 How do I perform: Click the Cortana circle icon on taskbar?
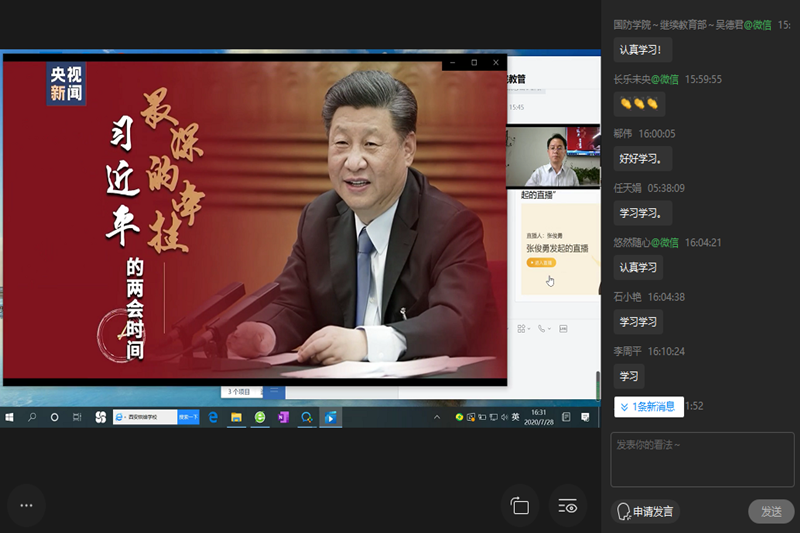55,417
